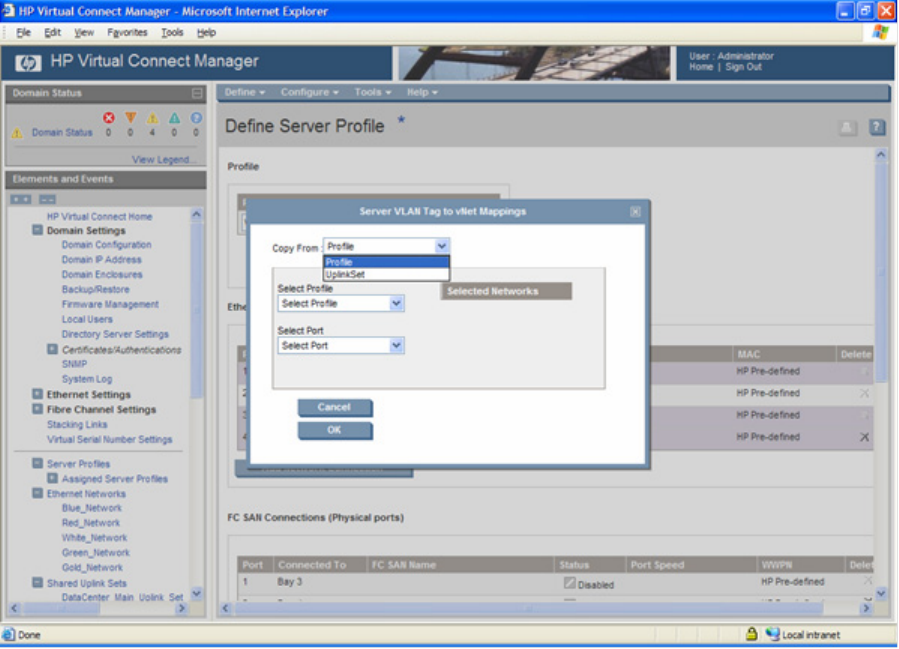This screenshot has width=899, height=649.
Task: Collapse all tree items with -- button
Action: [x=47, y=199]
